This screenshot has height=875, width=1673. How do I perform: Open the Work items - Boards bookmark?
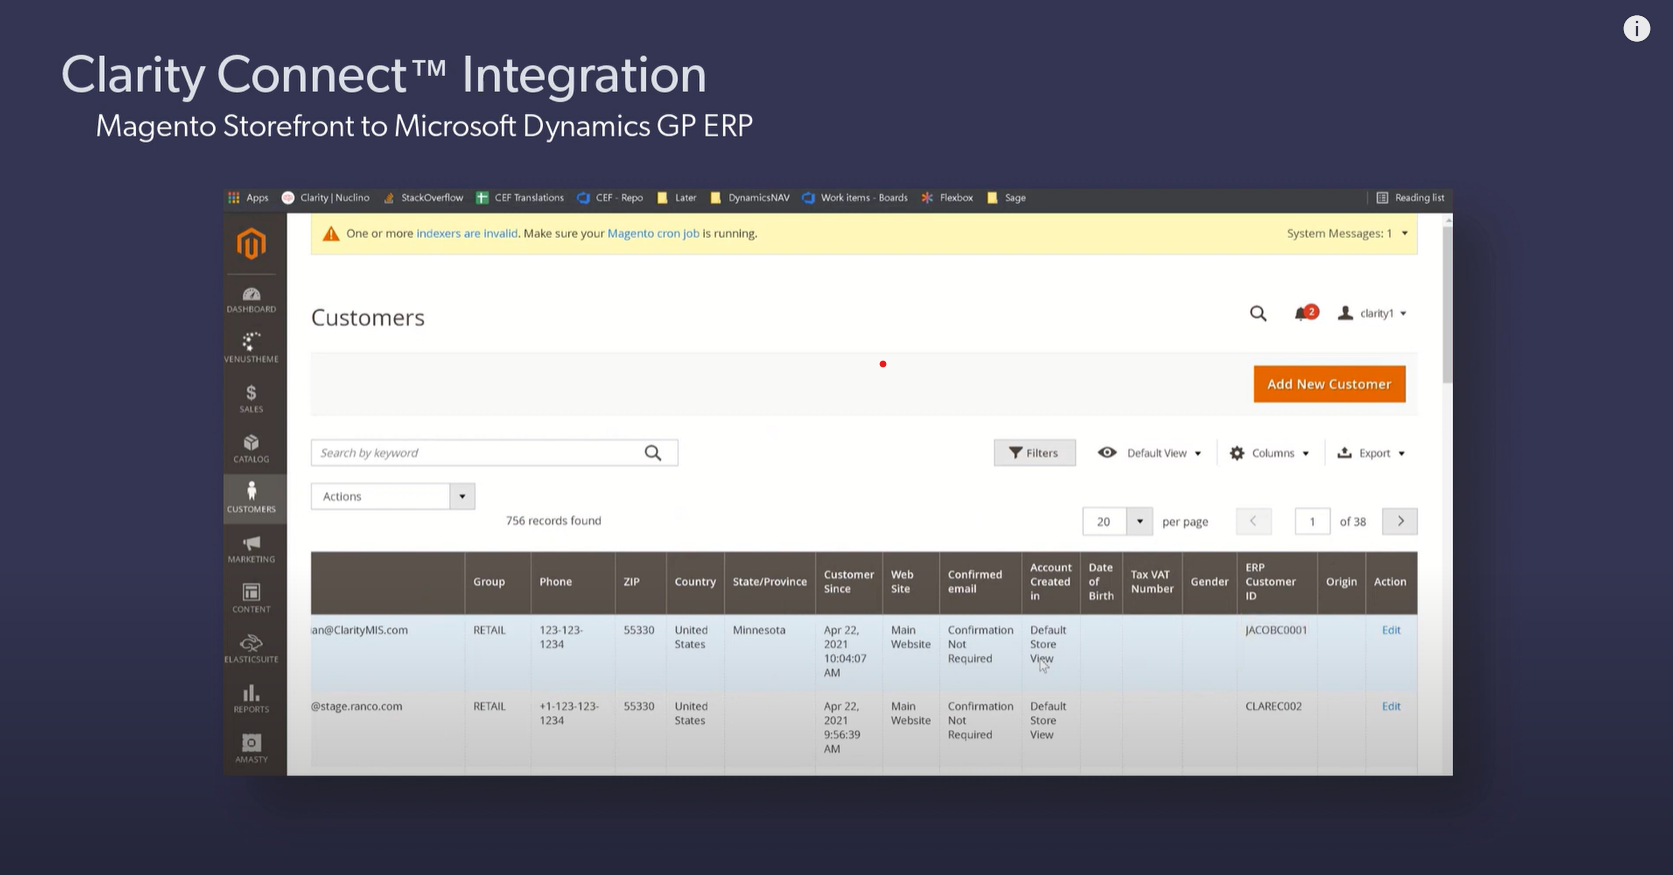855,198
